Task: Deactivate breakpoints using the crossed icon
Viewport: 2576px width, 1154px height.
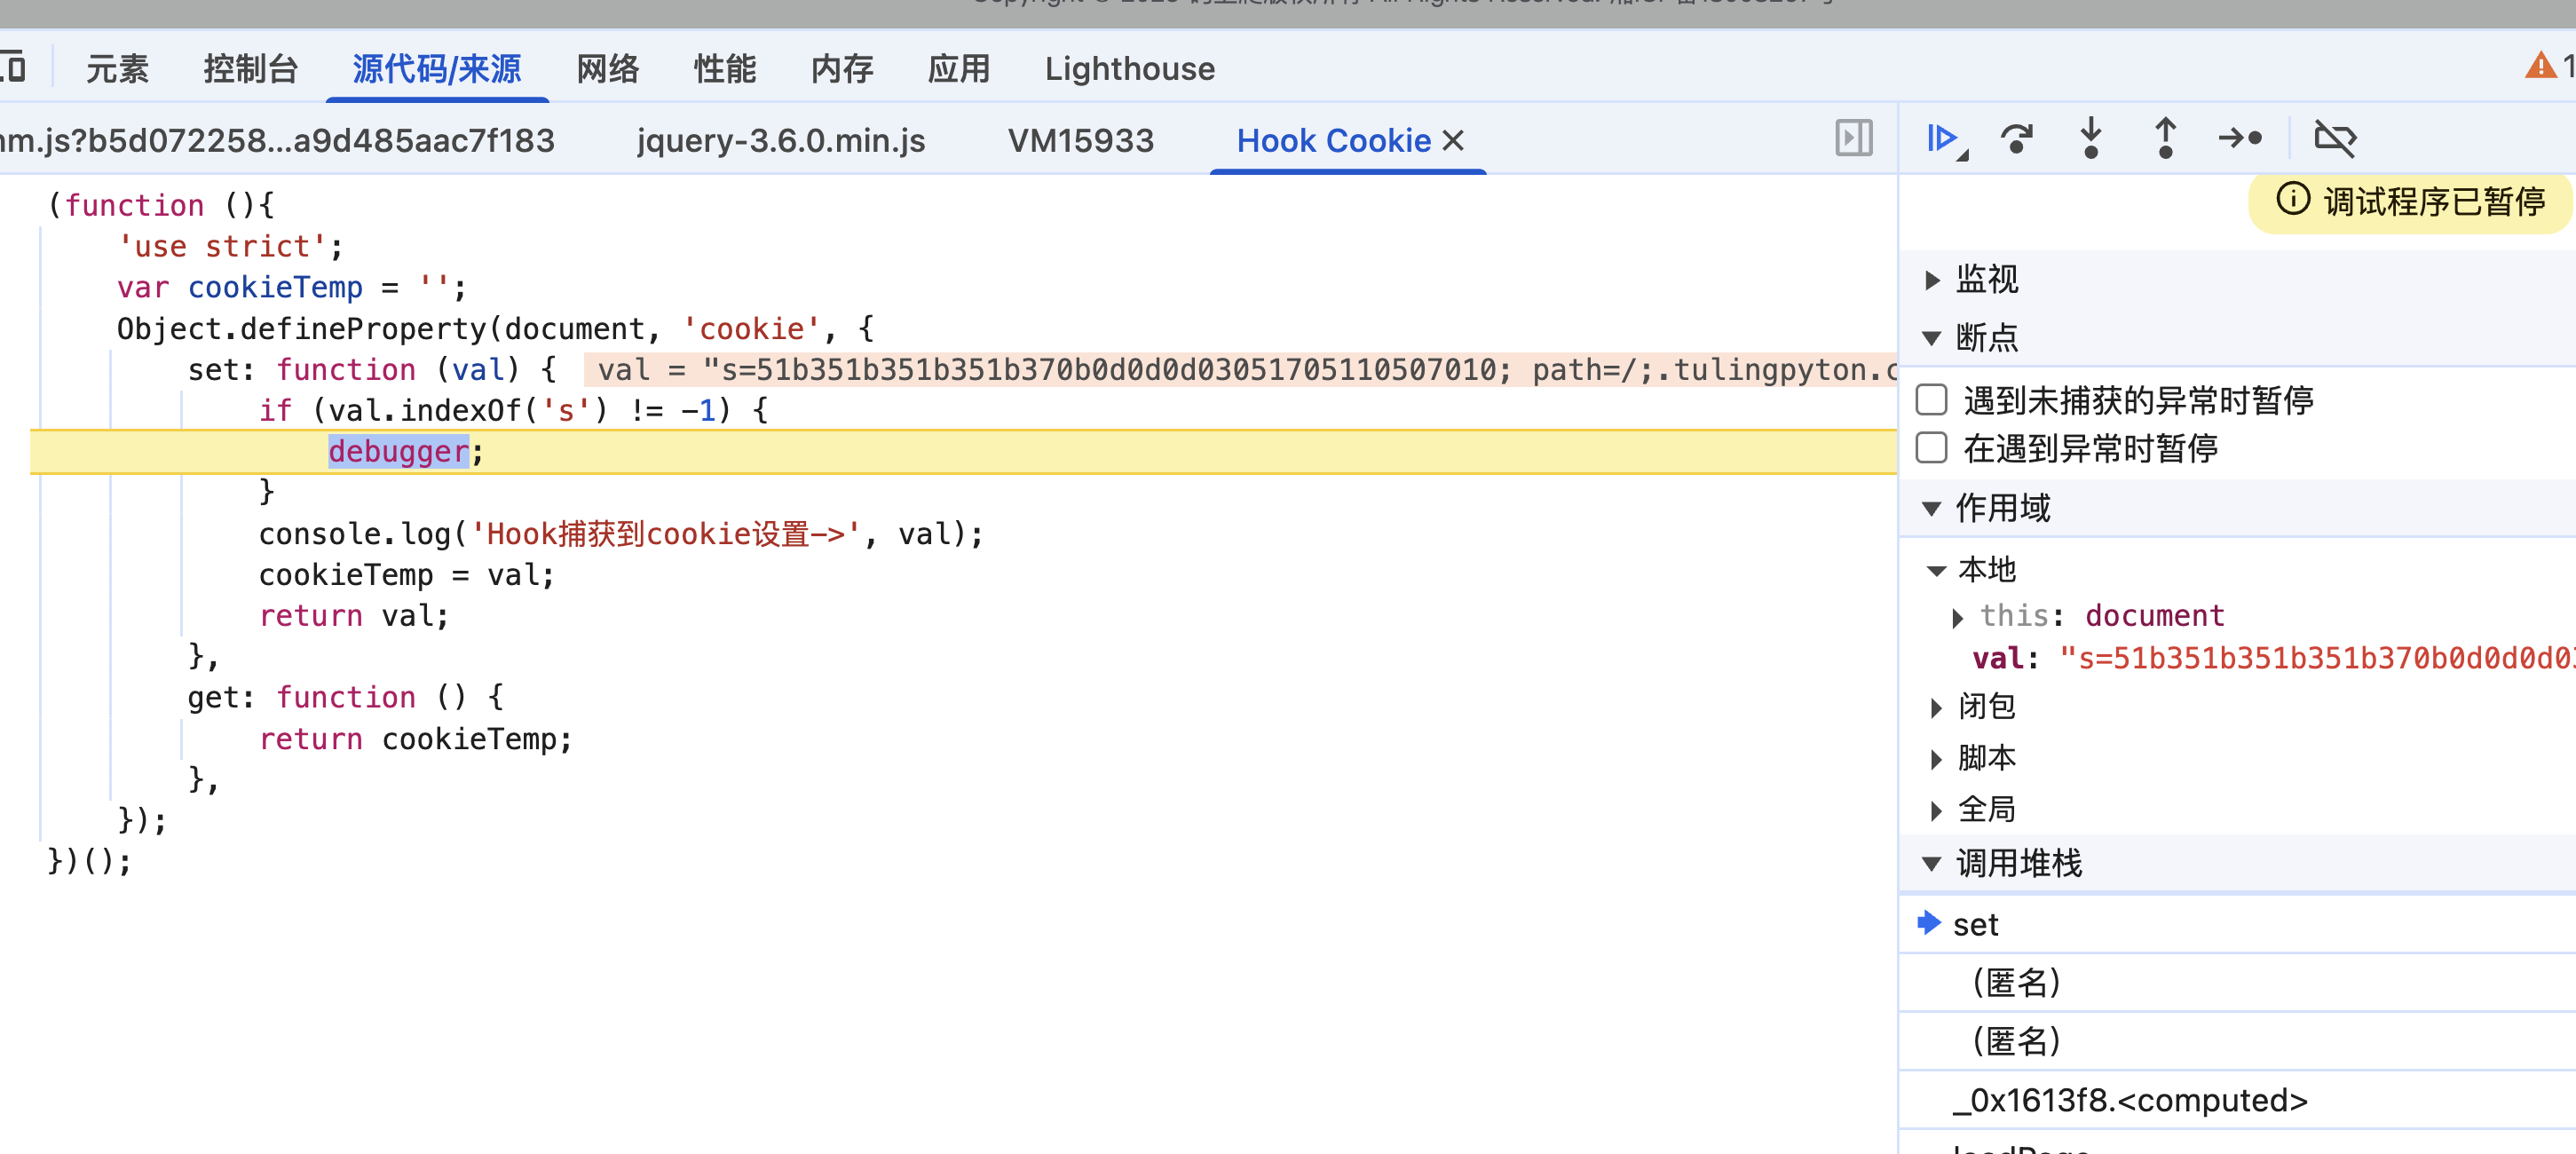Action: point(2335,138)
